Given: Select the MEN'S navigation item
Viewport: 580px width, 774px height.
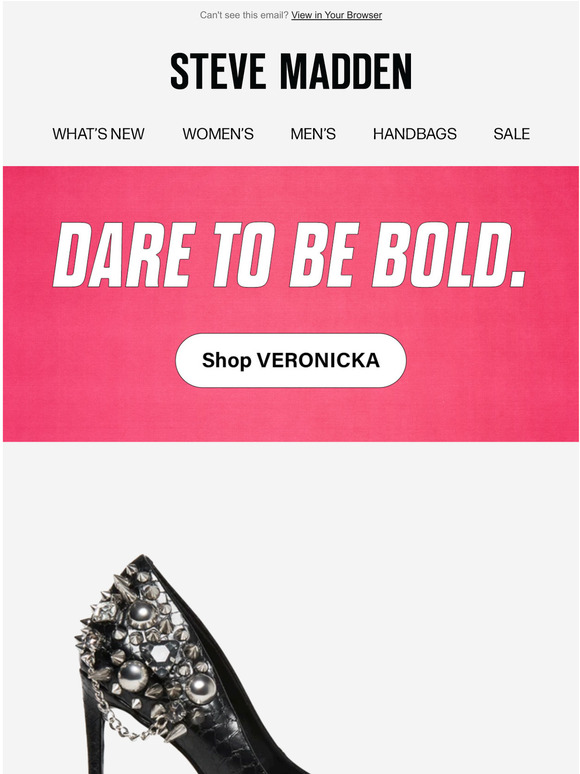Looking at the screenshot, I should 313,134.
